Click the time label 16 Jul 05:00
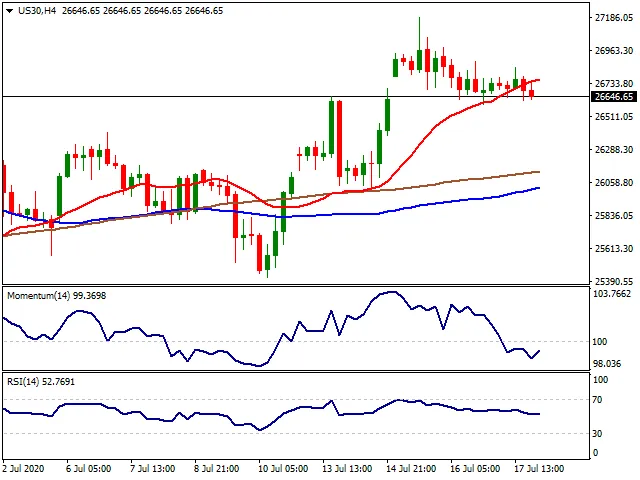Screen dimensions: 640x480 475,469
